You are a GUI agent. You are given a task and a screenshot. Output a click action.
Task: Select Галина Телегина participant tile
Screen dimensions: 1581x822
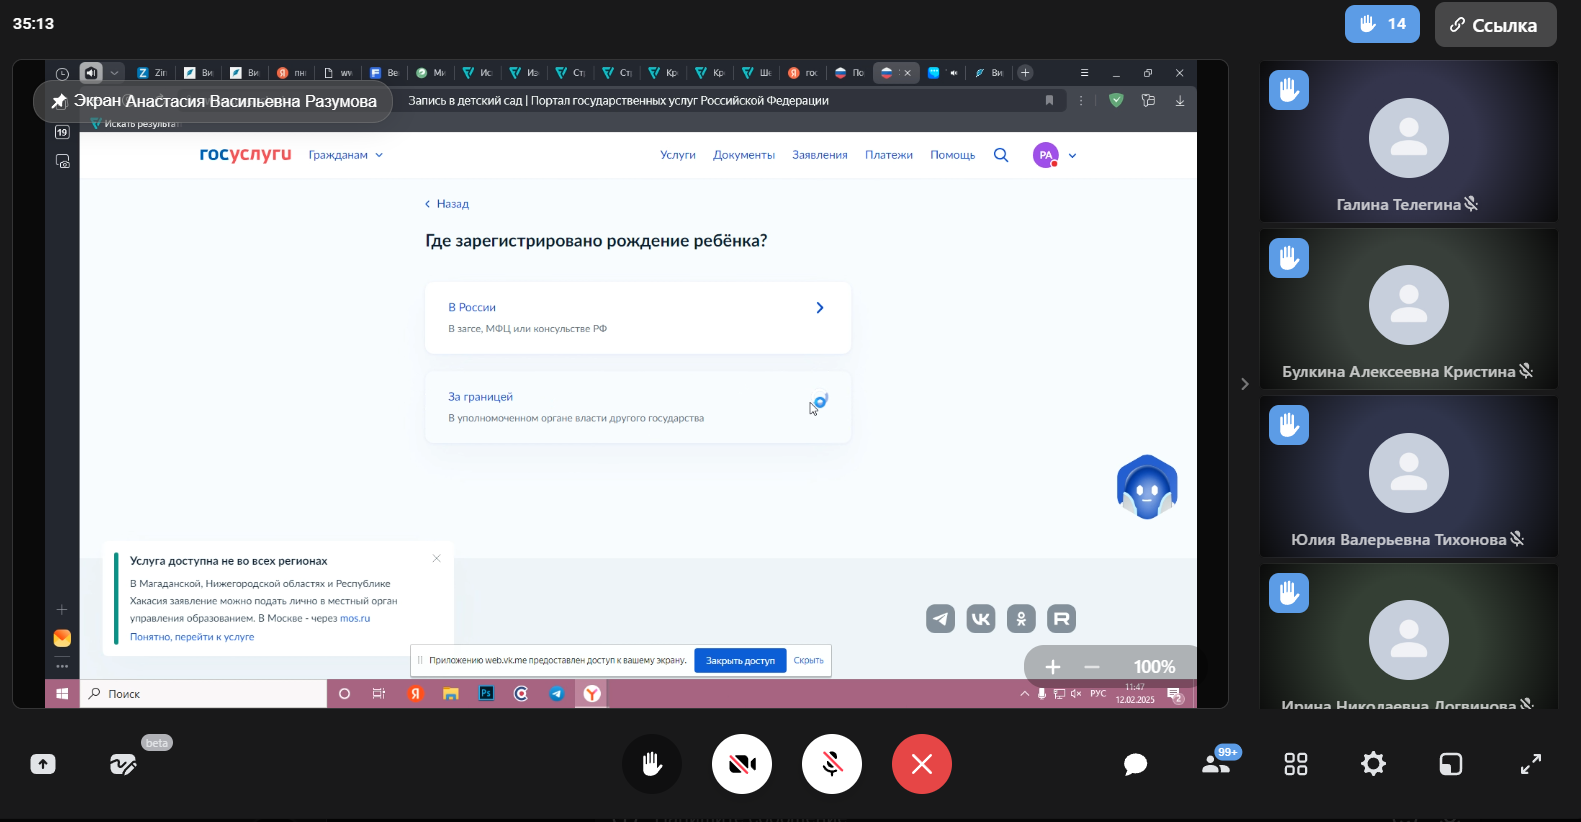(1408, 141)
